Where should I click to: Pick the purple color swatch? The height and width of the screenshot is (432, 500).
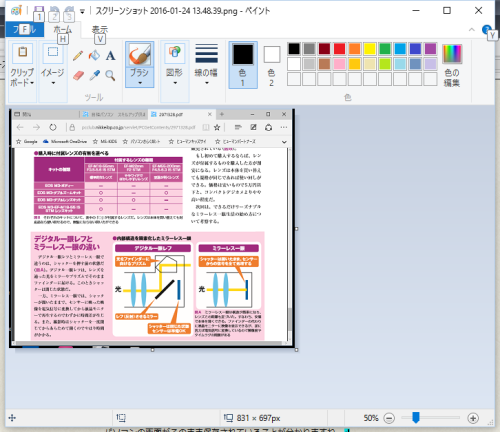430,49
